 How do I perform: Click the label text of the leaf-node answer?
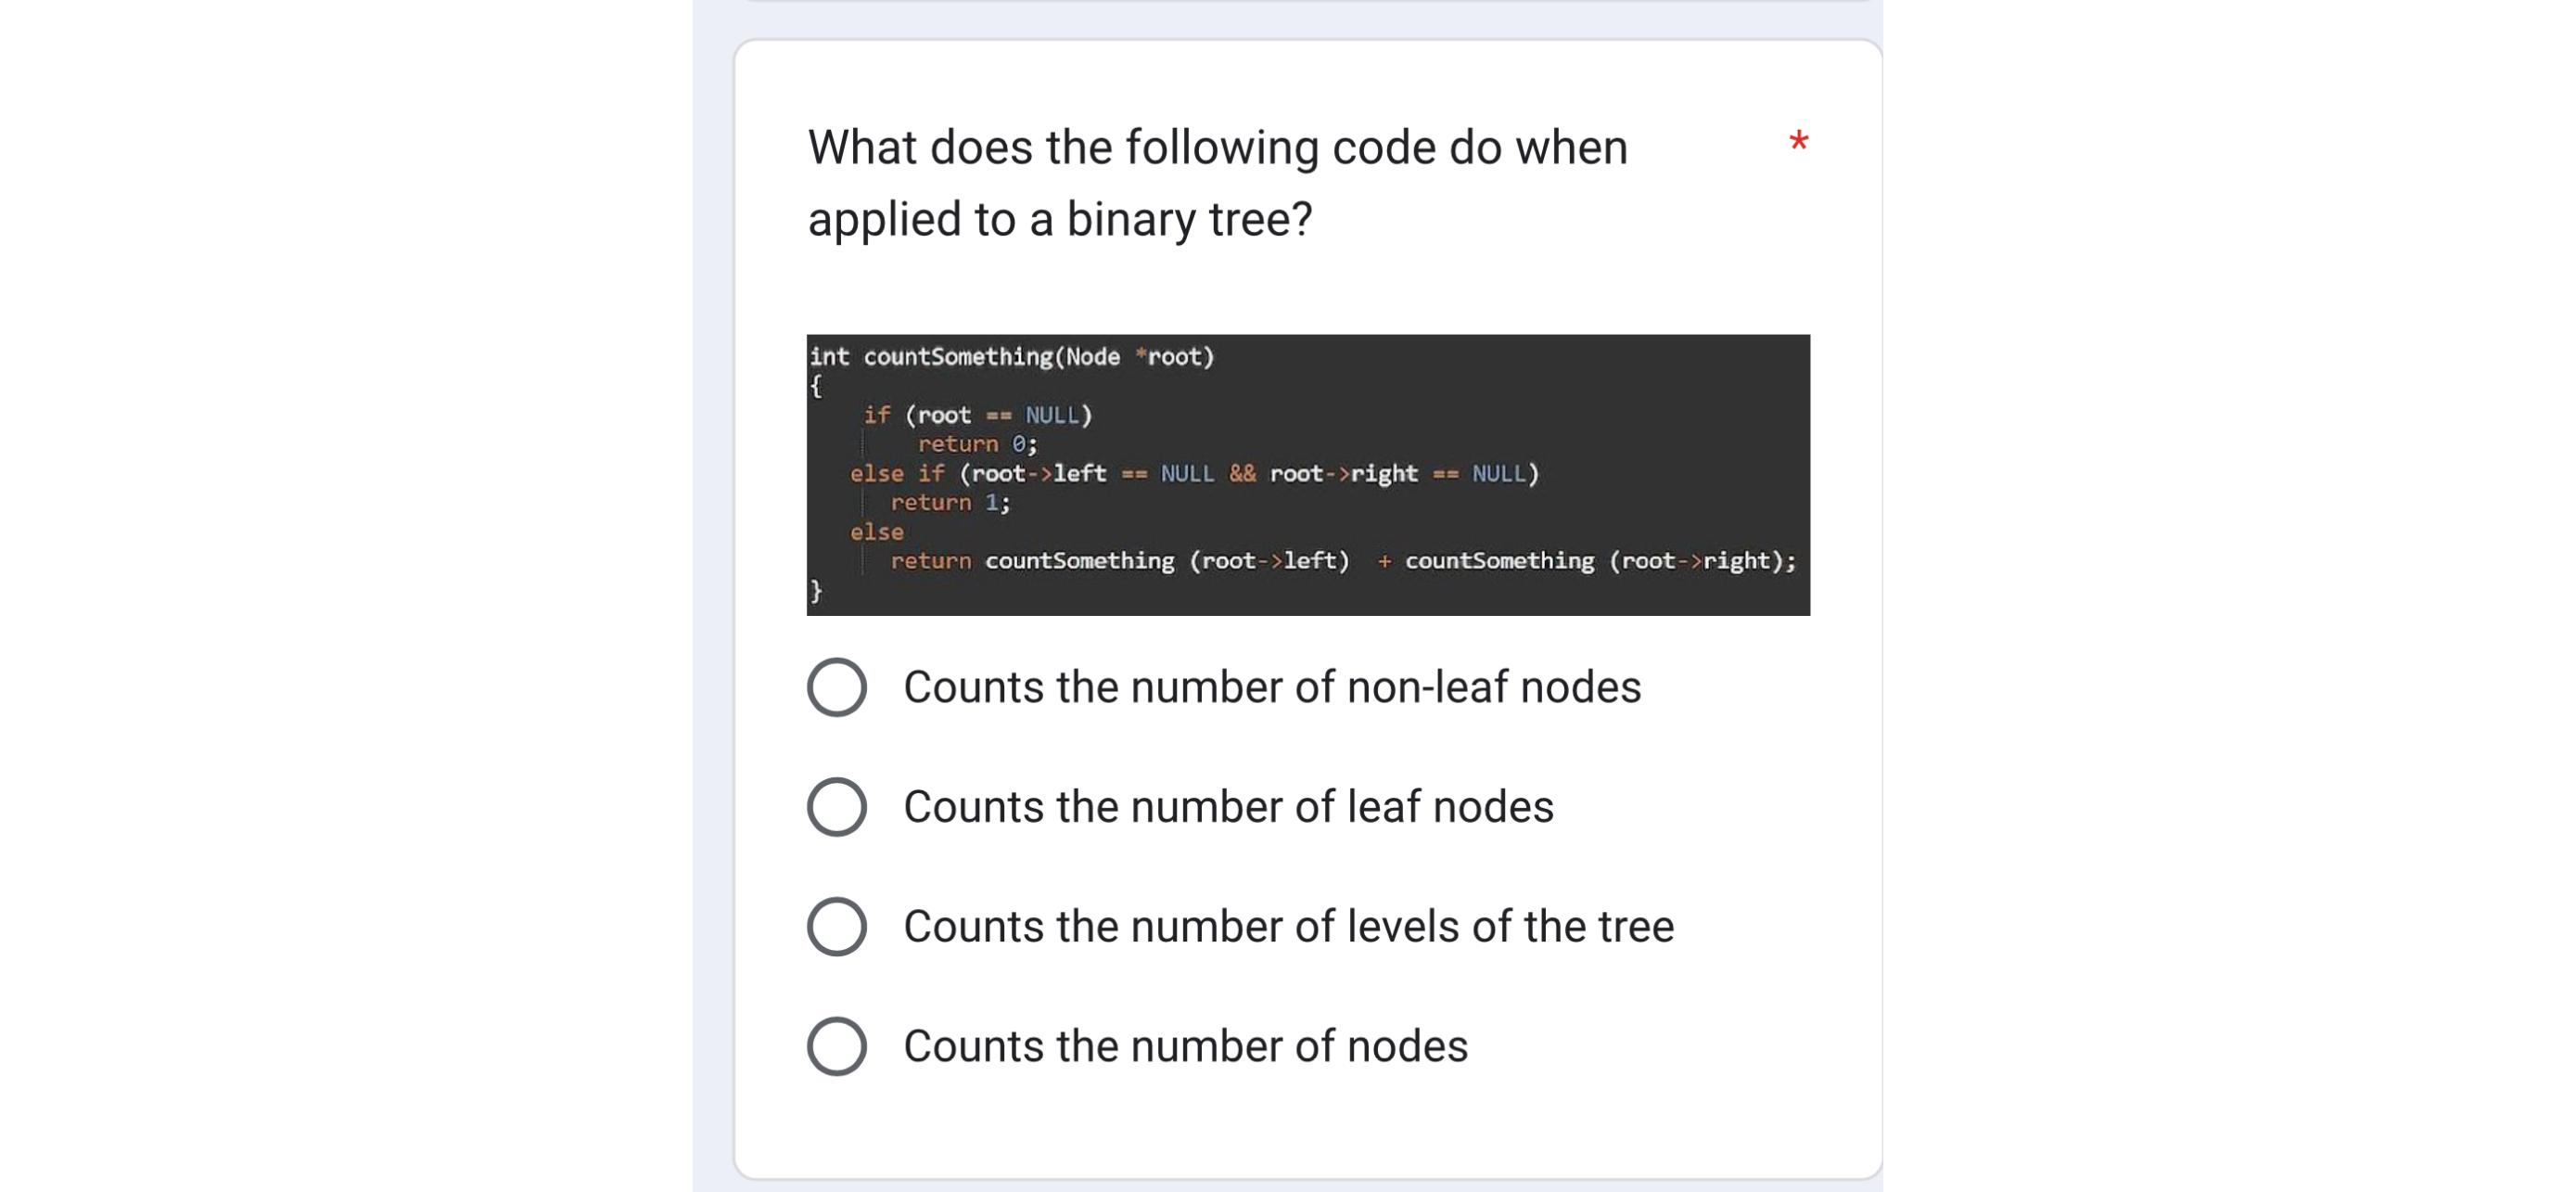click(1225, 806)
